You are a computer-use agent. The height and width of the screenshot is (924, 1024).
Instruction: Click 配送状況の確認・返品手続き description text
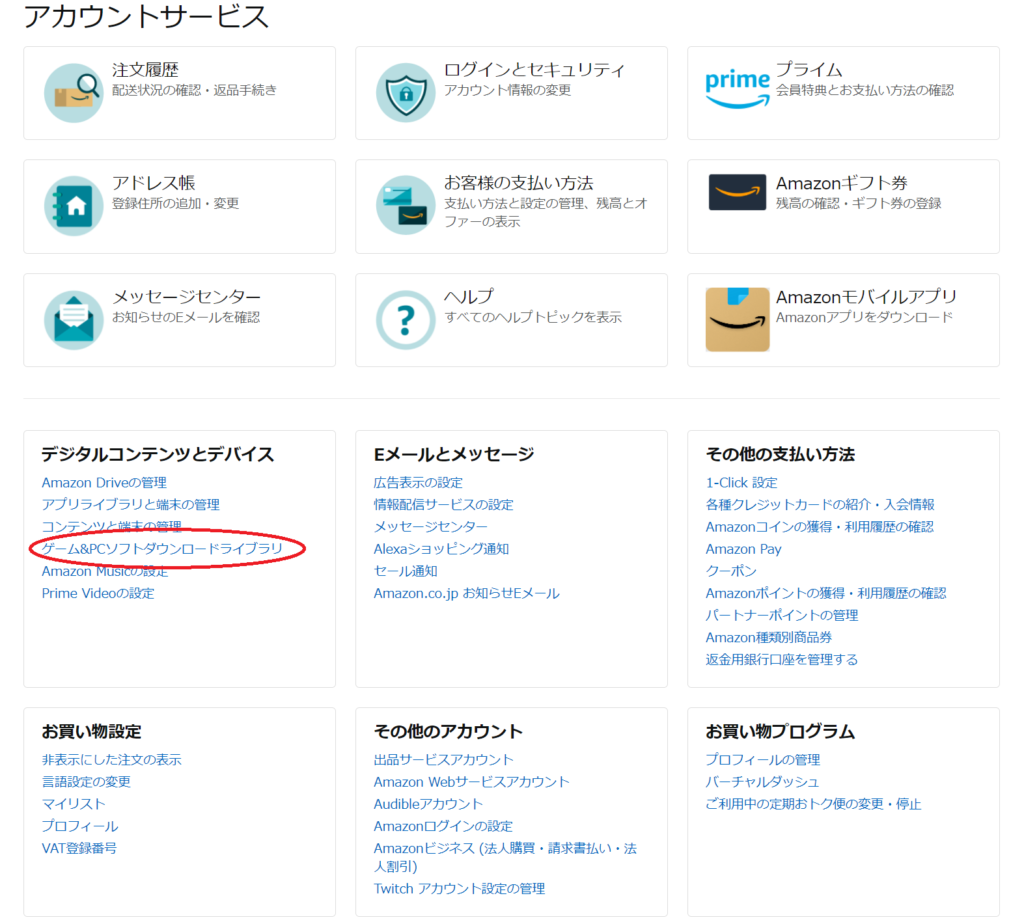tap(195, 90)
